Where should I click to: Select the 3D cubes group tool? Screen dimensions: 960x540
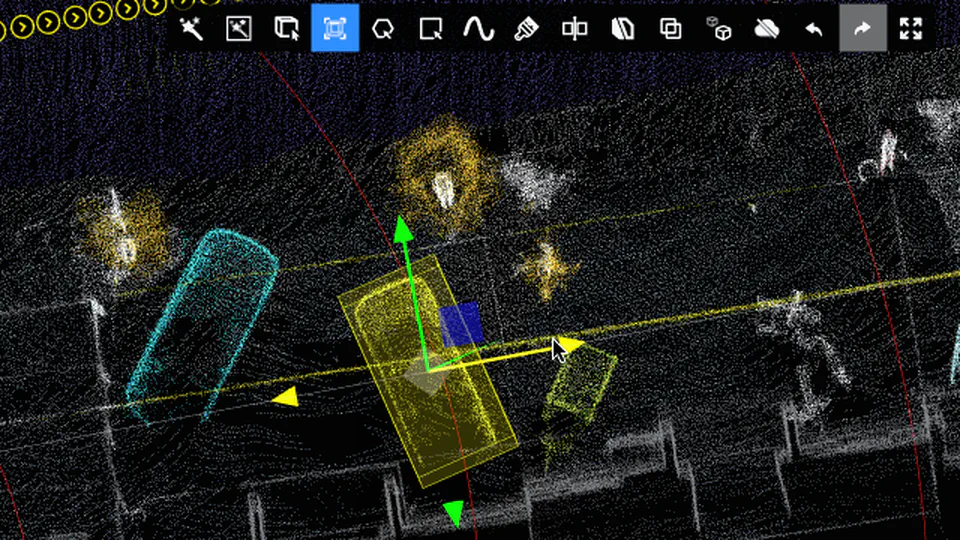(x=719, y=28)
